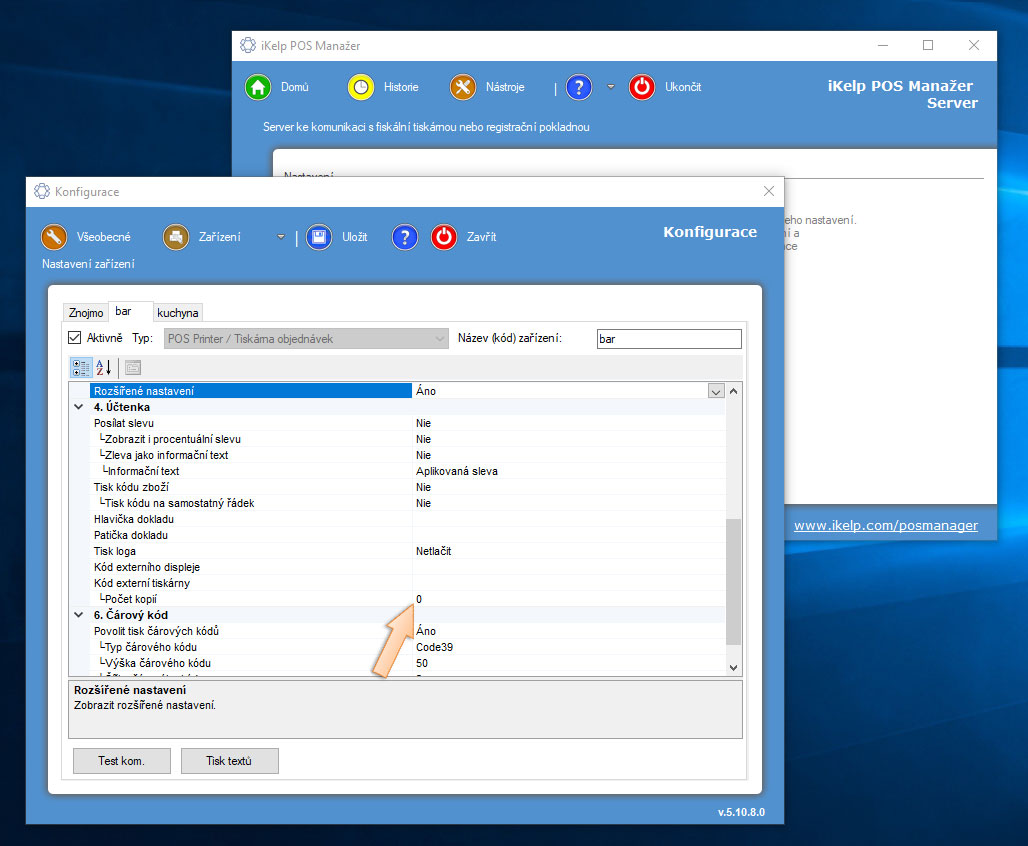Collapse the 6. Čárový kód section
The width and height of the screenshot is (1028, 846).
pos(79,615)
